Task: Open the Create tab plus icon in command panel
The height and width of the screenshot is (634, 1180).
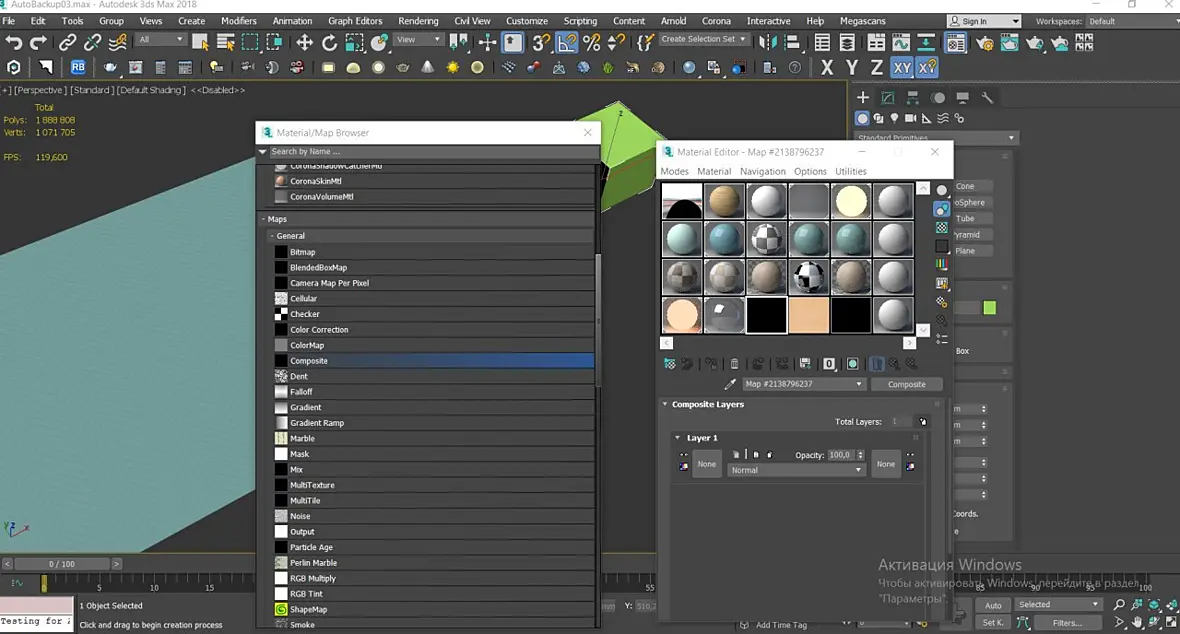Action: click(863, 97)
